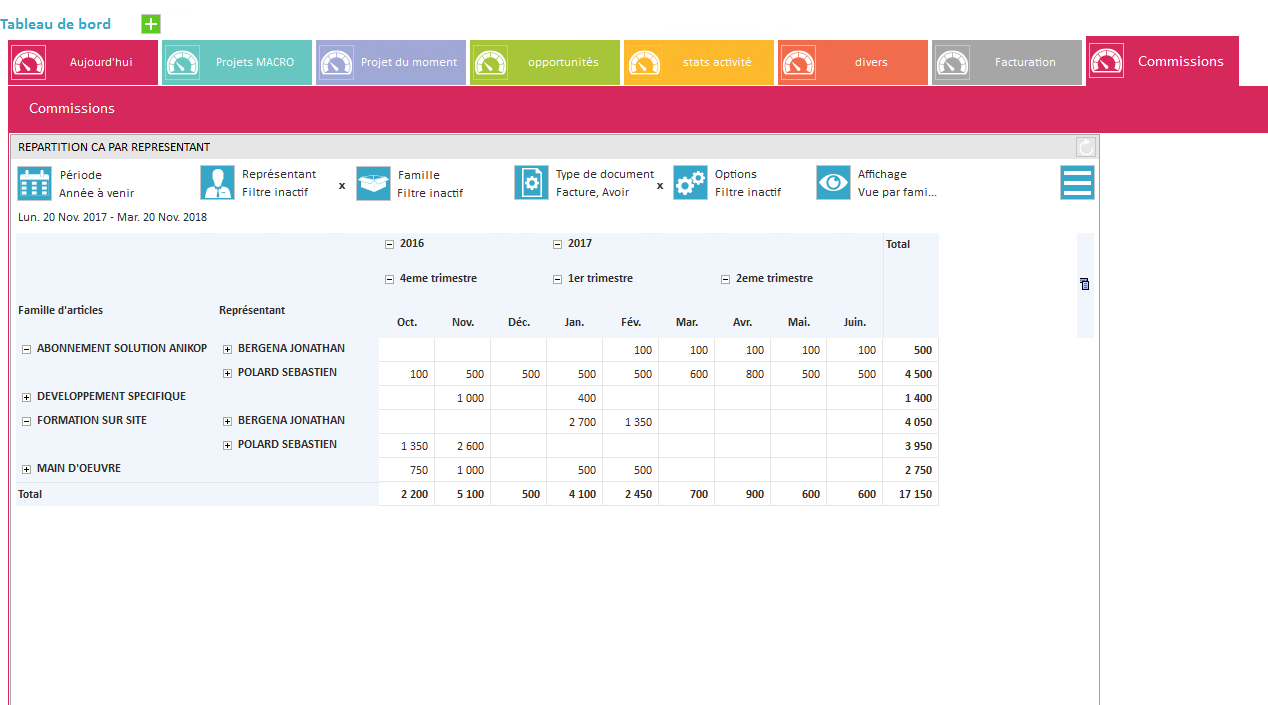Image resolution: width=1268 pixels, height=705 pixels.
Task: Click the grand total cell 17 150
Action: pyautogui.click(x=911, y=494)
